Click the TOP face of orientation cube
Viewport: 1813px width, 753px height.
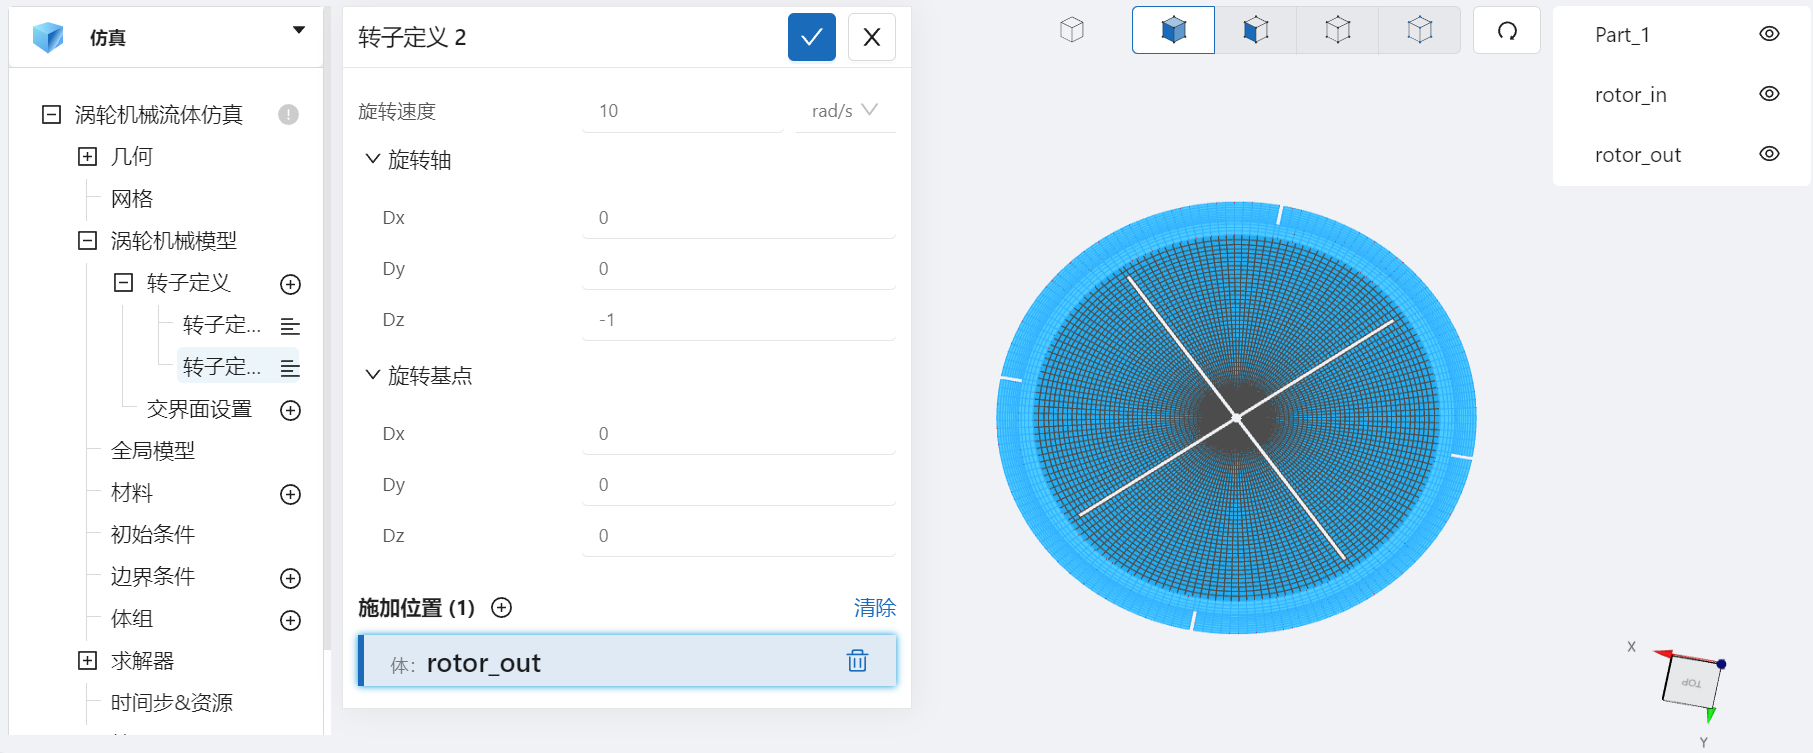pyautogui.click(x=1692, y=682)
